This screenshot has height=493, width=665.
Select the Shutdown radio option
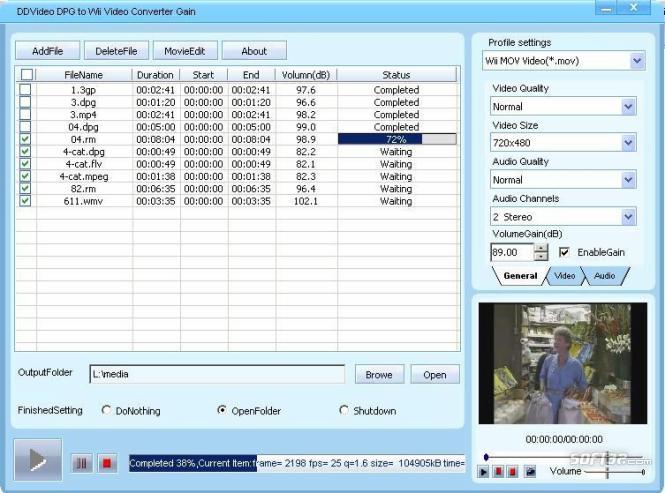(344, 410)
